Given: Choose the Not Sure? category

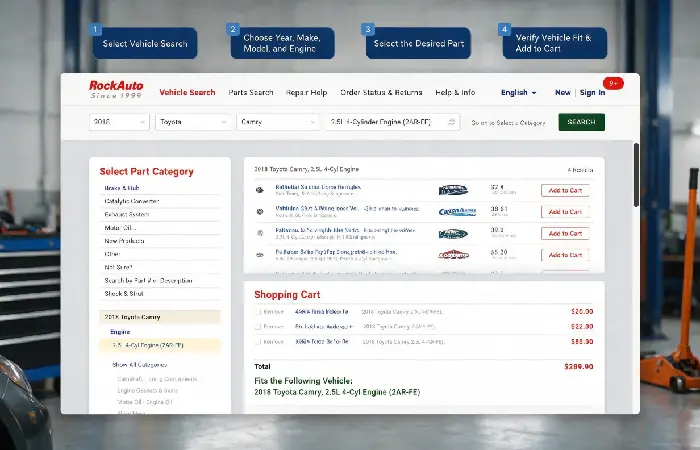Looking at the screenshot, I should click(x=118, y=267).
